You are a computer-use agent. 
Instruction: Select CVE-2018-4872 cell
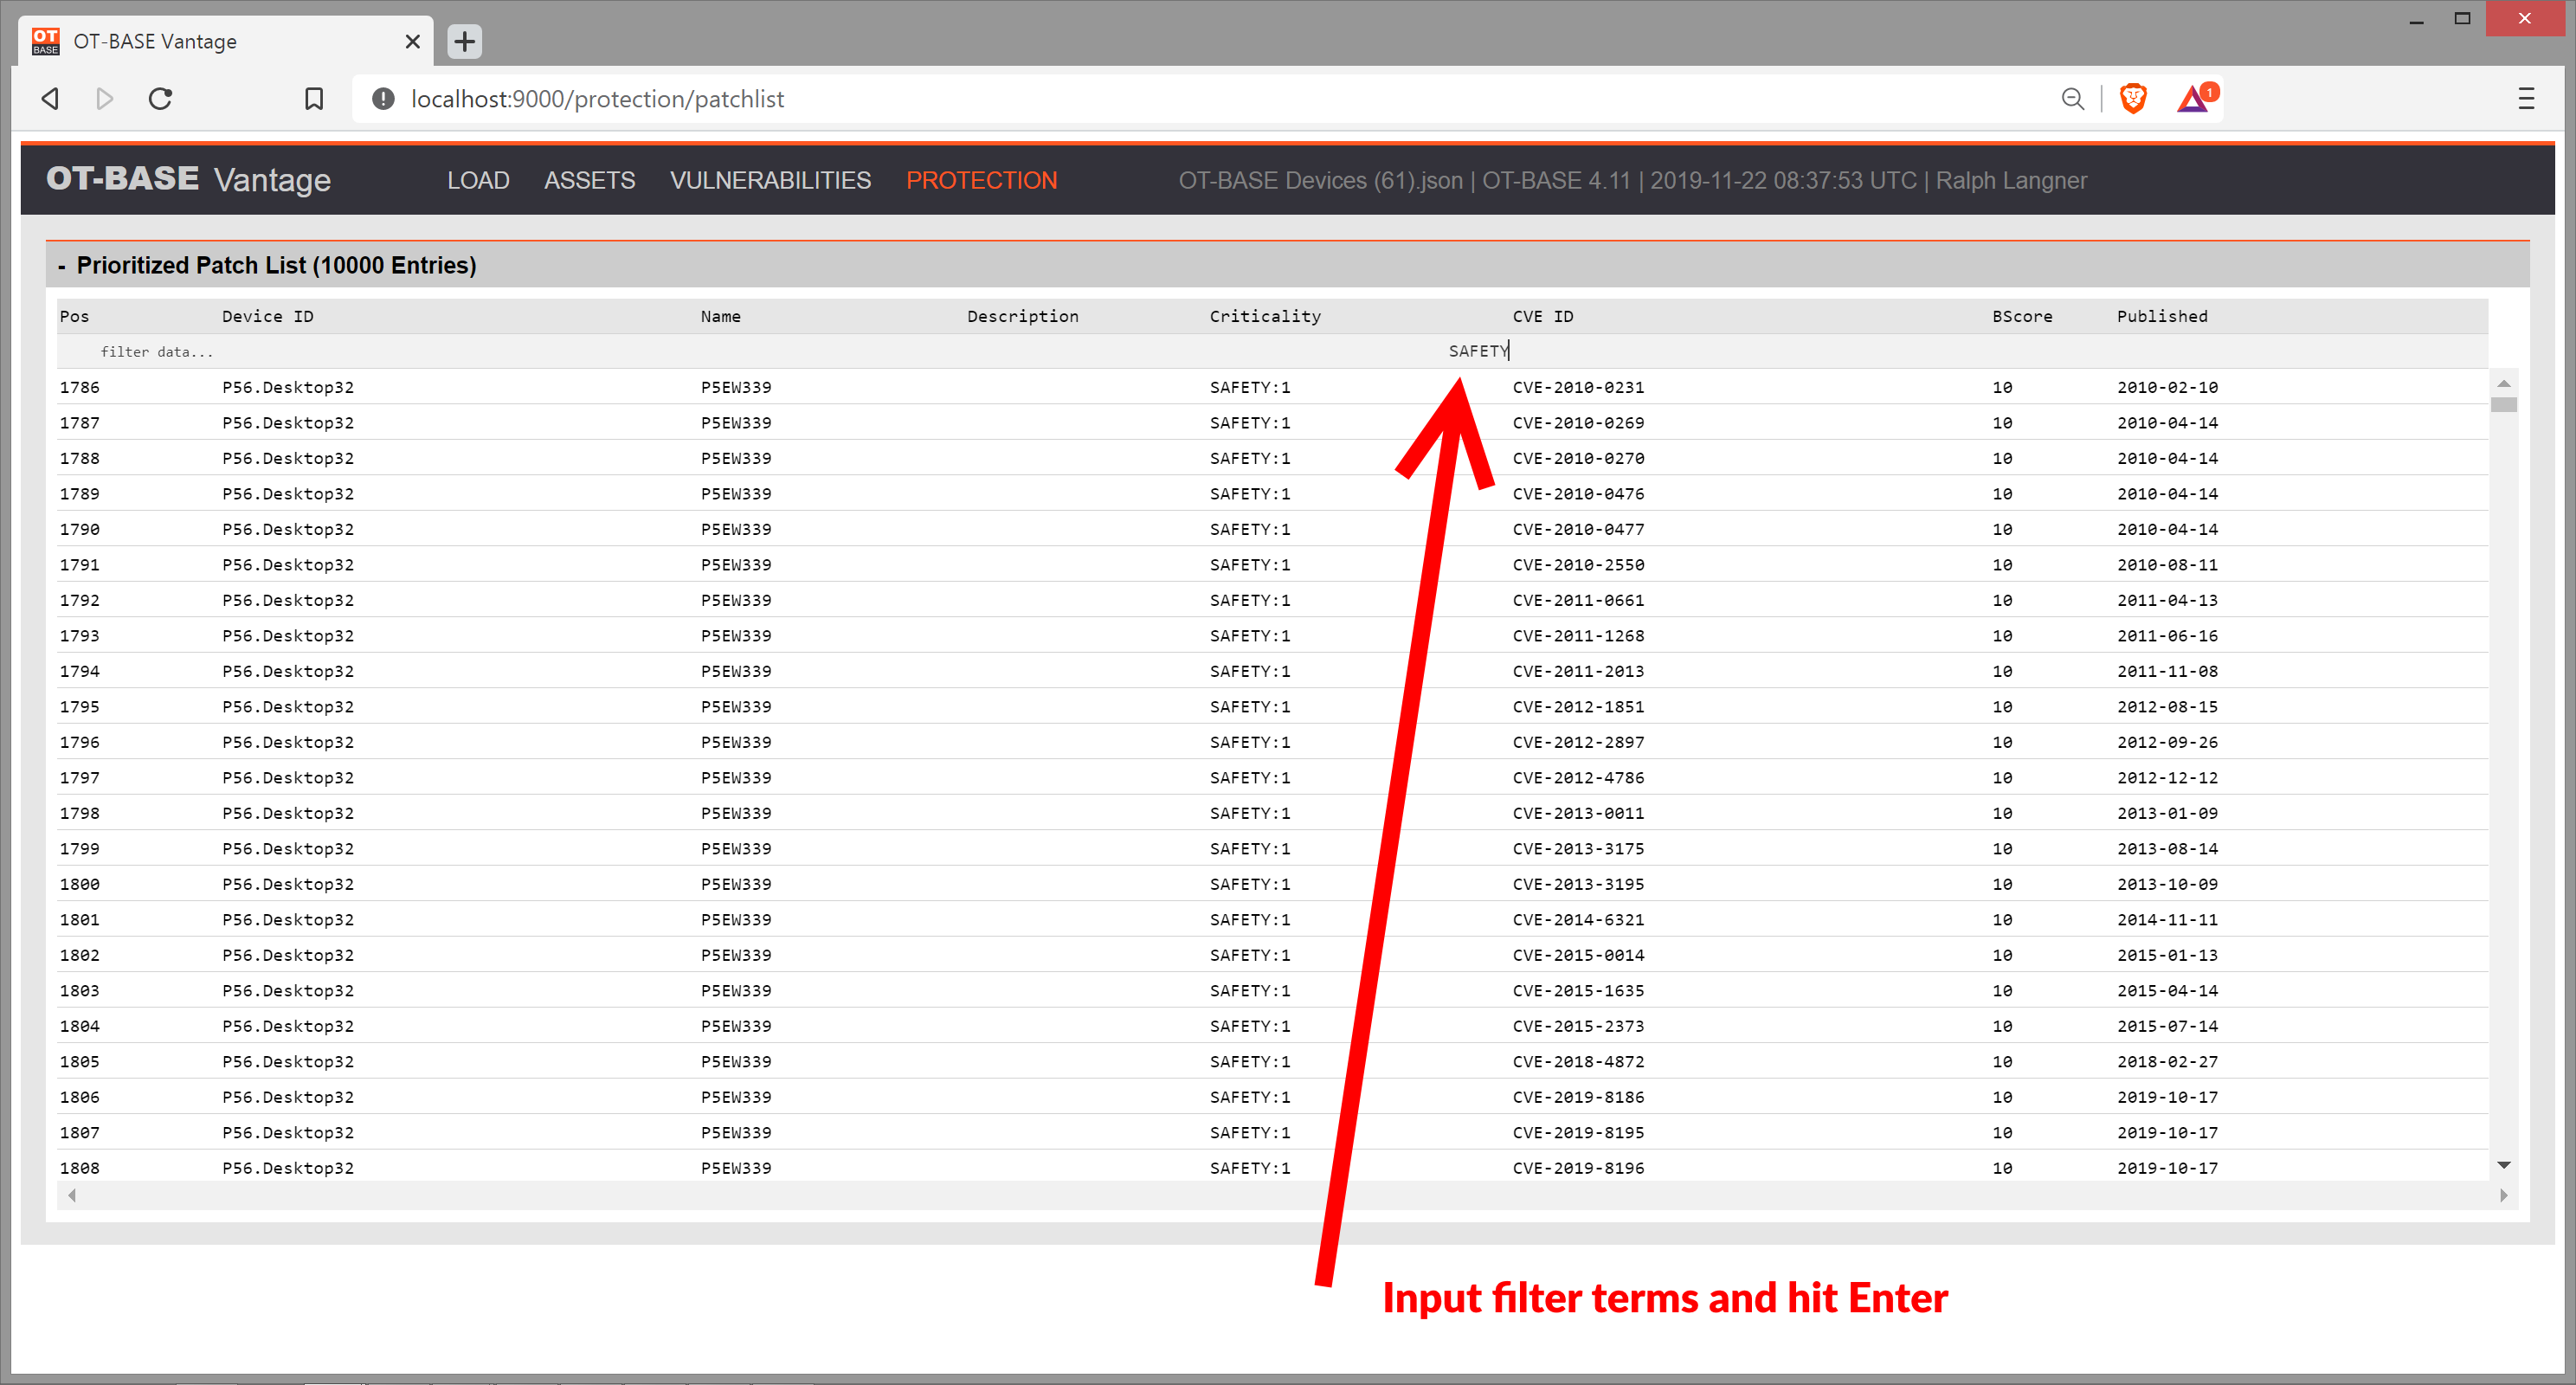[1578, 1062]
